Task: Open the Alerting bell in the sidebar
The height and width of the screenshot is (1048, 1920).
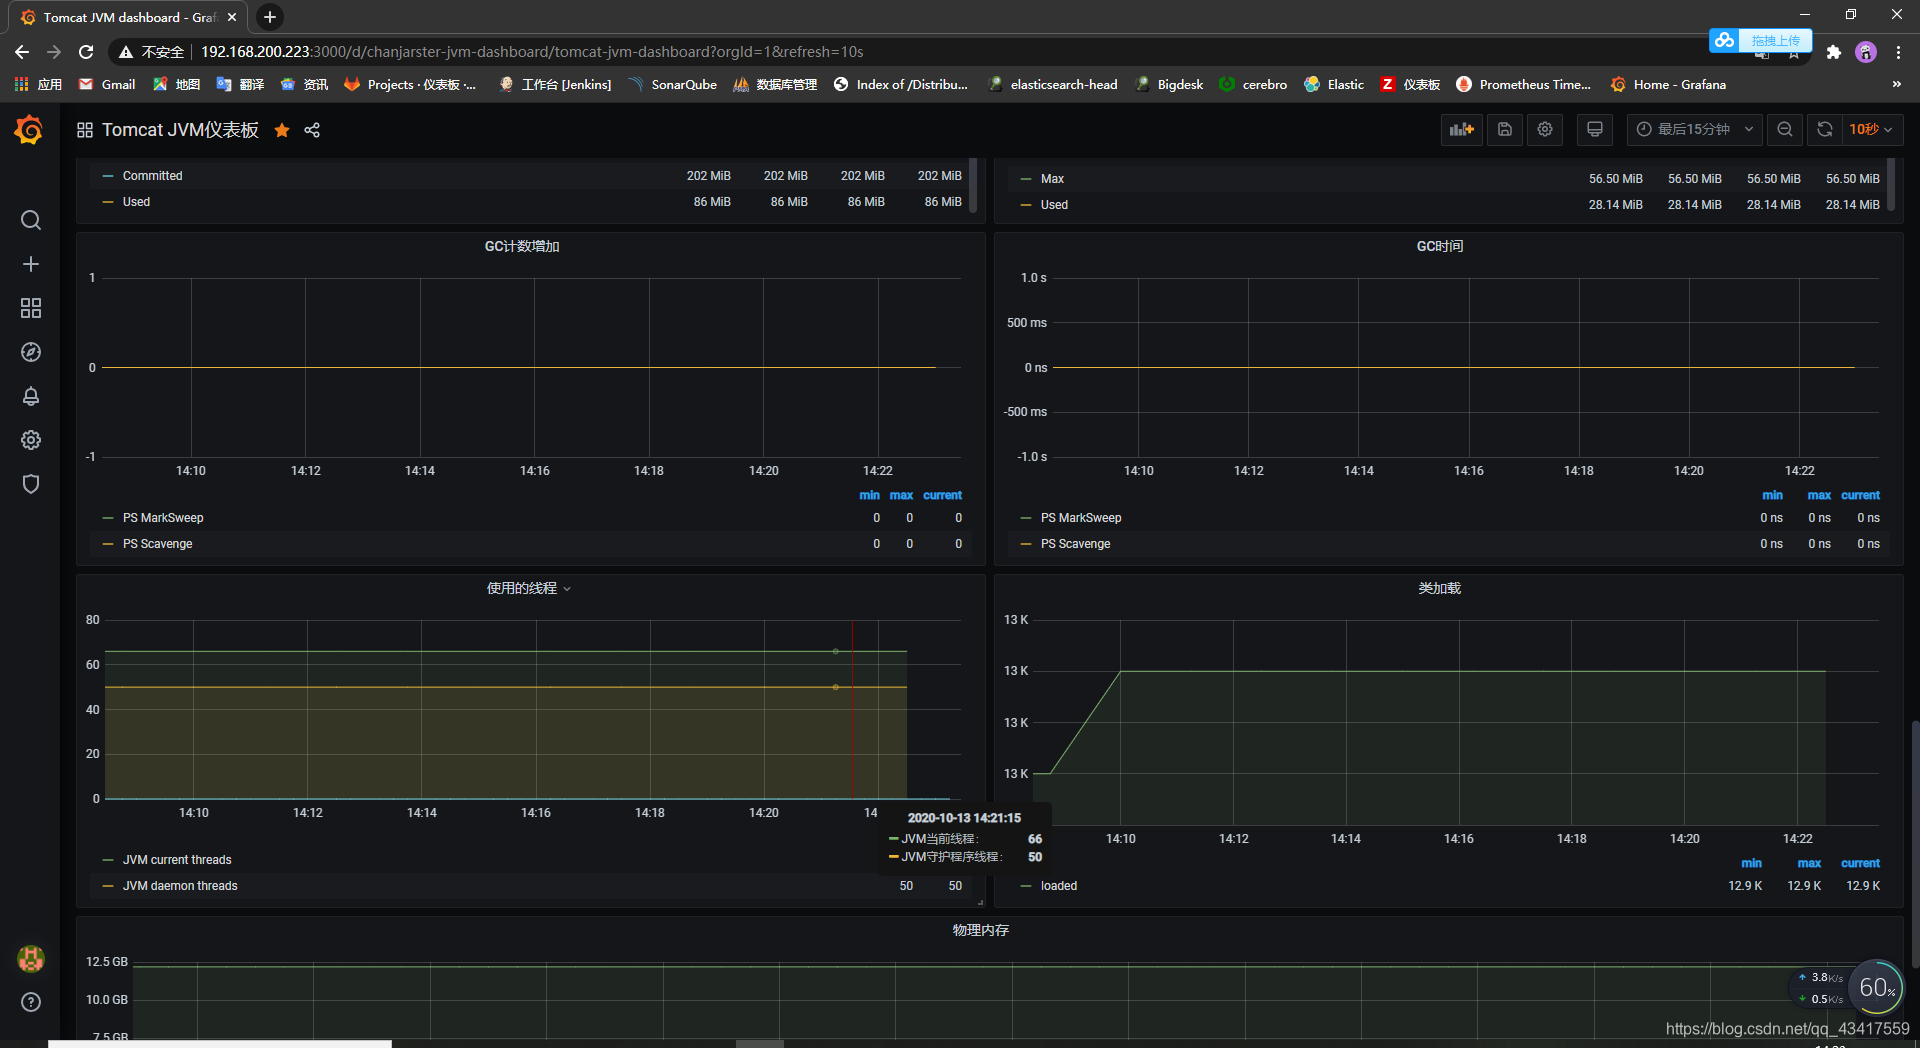Action: tap(31, 396)
